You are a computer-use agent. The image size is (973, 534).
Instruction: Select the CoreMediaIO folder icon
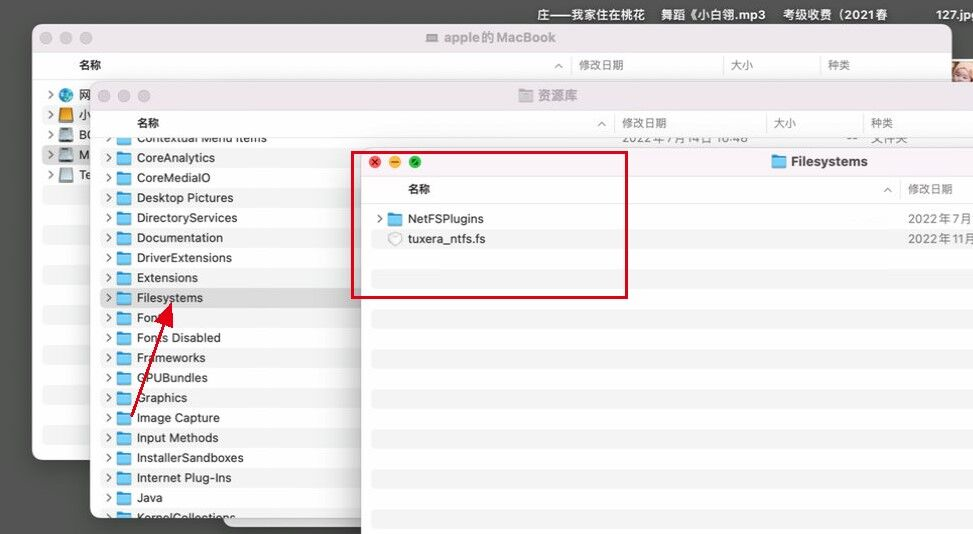pos(124,178)
